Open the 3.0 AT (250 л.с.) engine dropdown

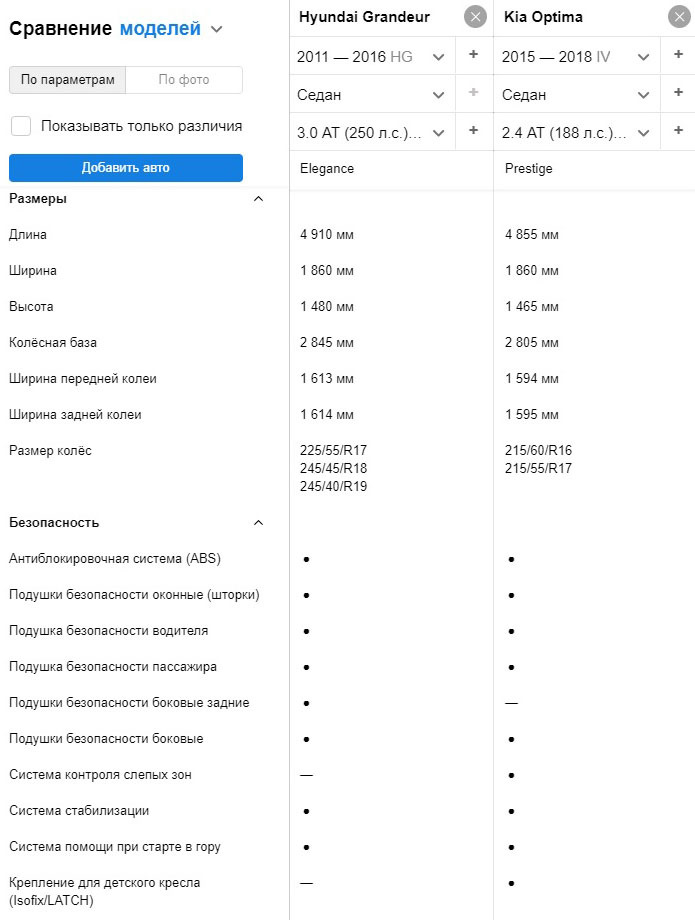coord(372,133)
